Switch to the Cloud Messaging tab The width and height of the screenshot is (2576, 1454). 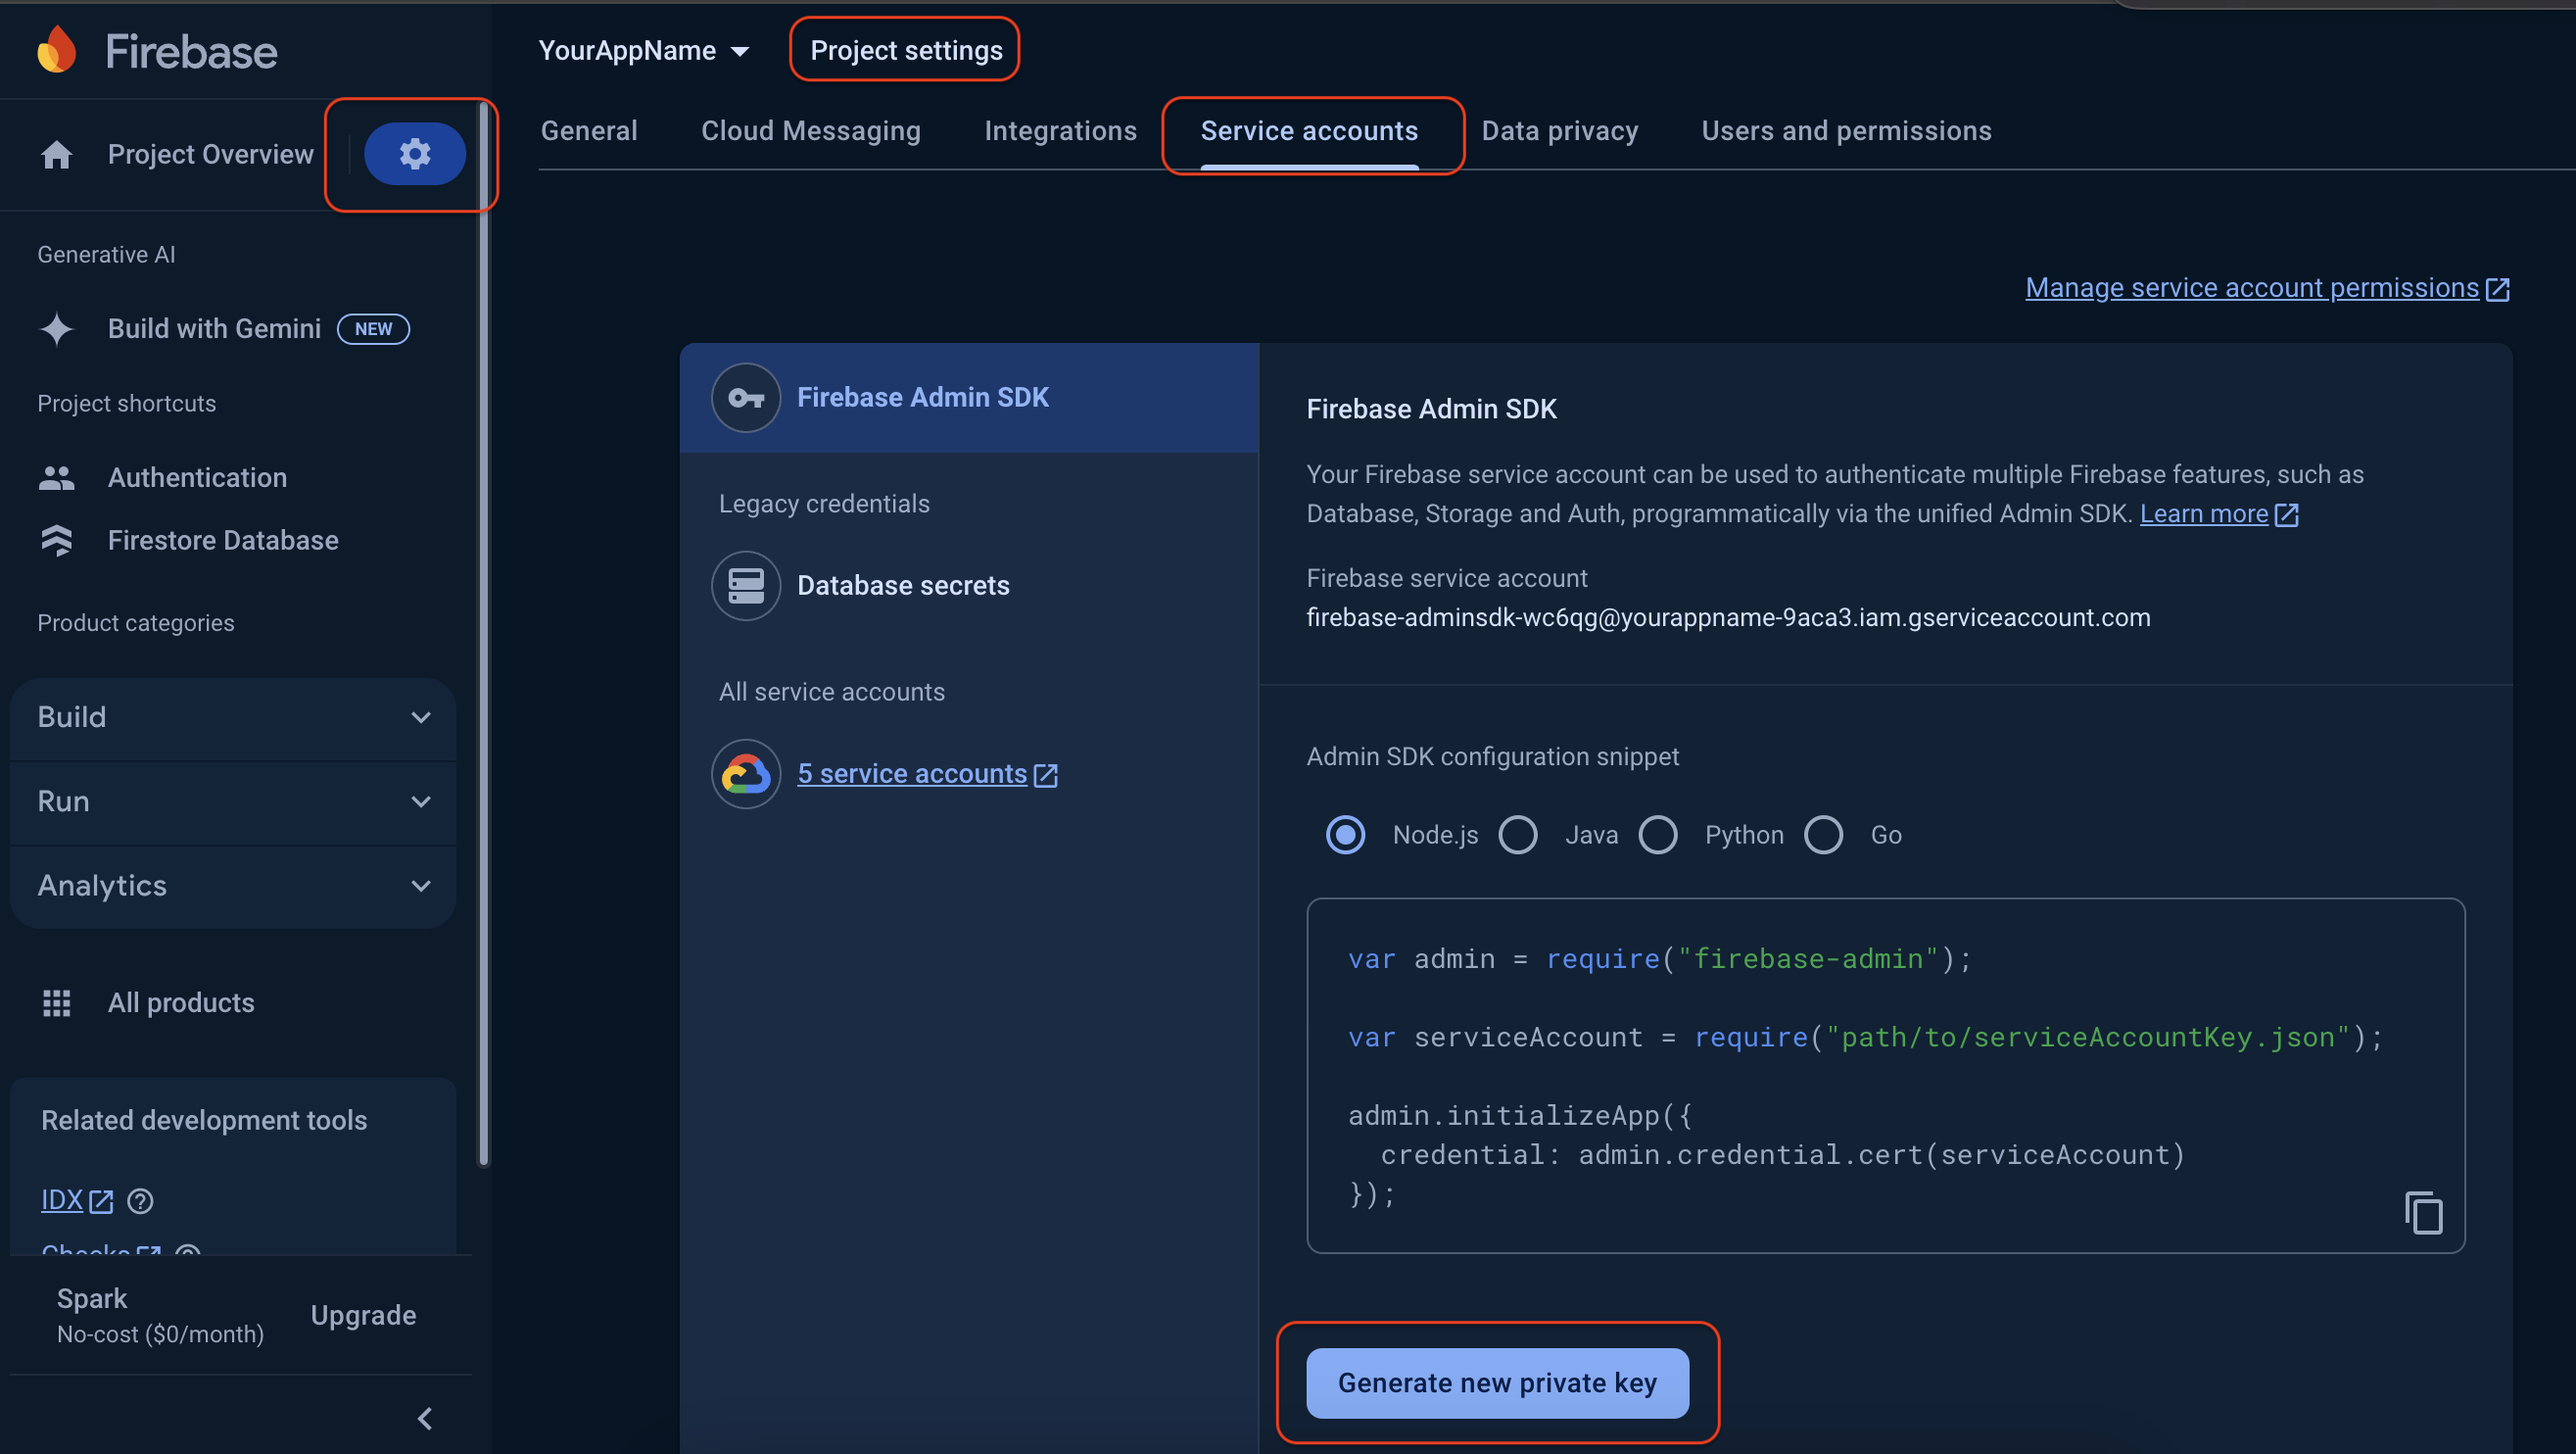point(810,131)
